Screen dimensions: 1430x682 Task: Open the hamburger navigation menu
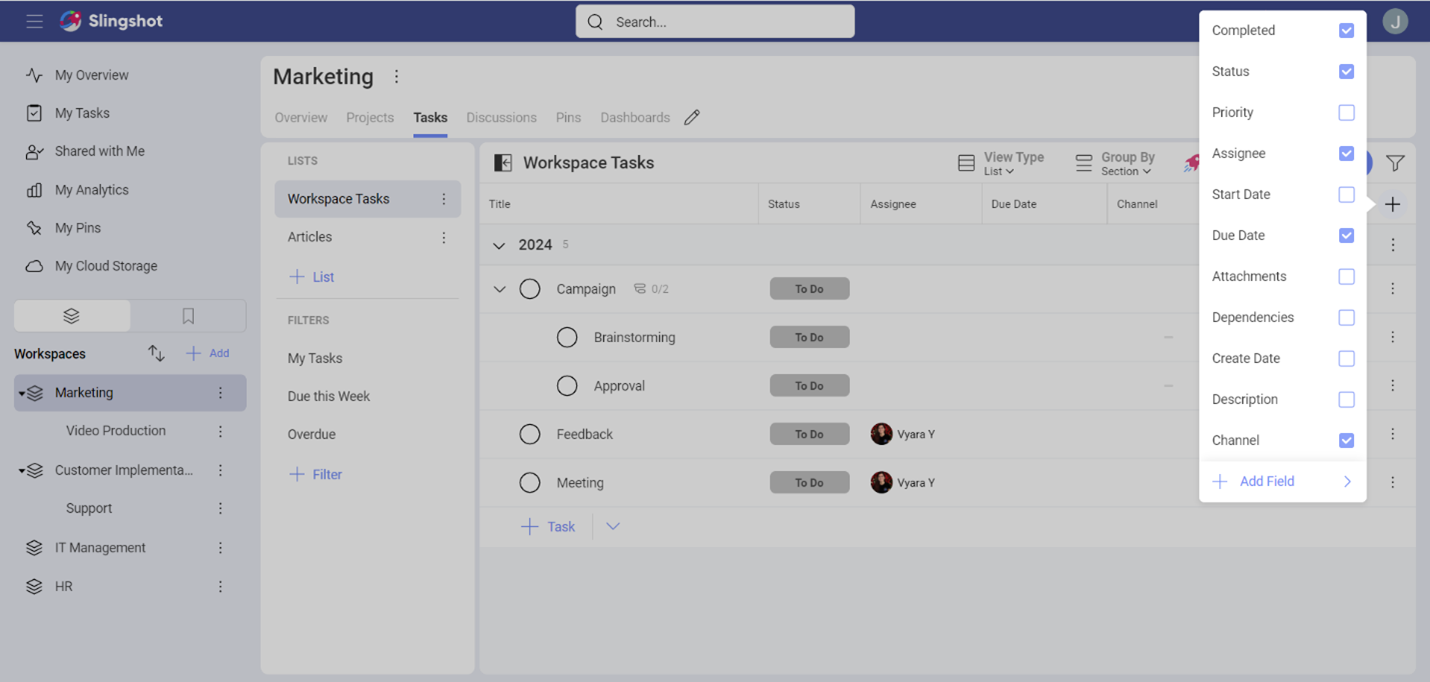[34, 21]
